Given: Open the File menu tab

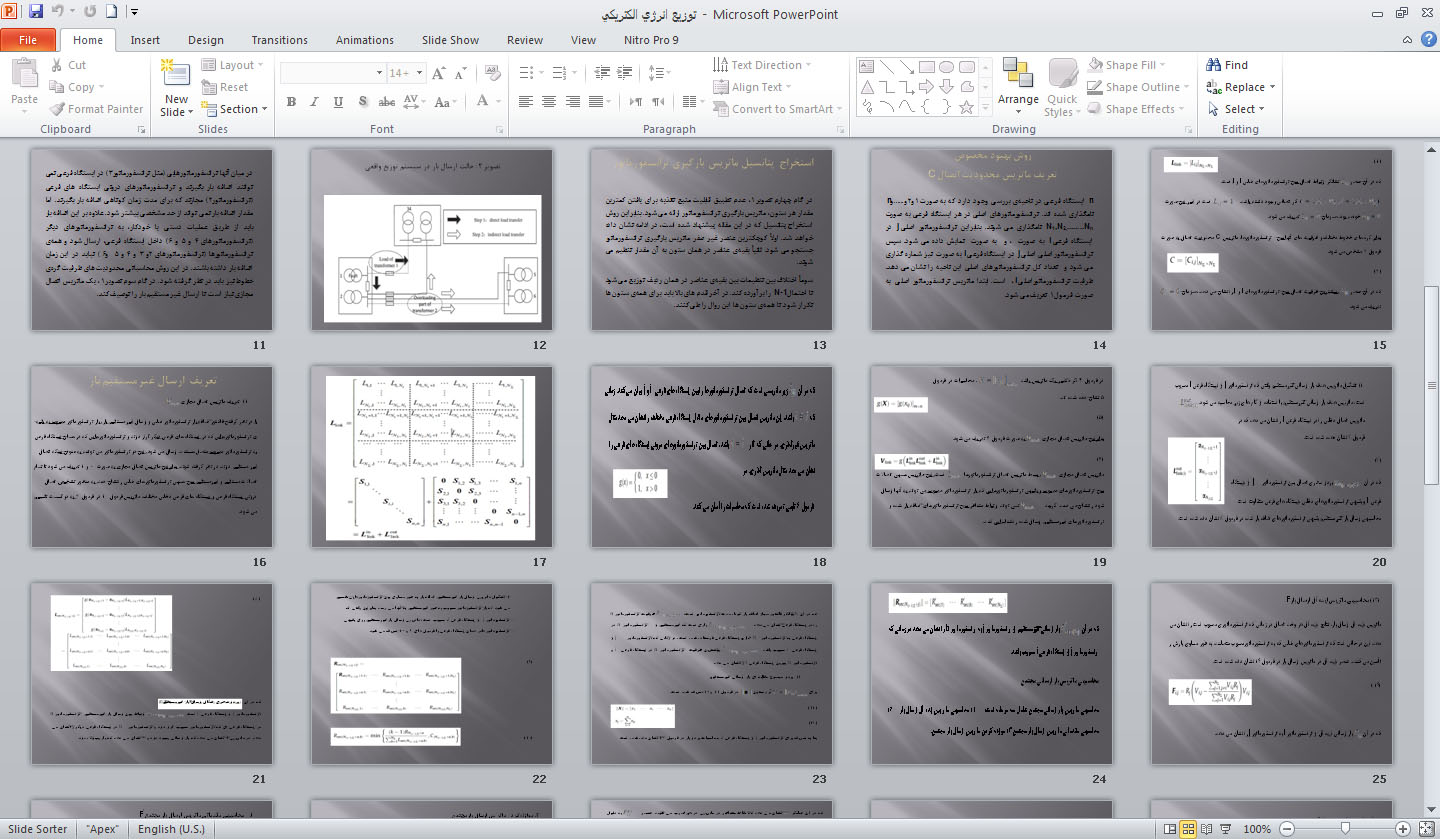Looking at the screenshot, I should tap(28, 40).
